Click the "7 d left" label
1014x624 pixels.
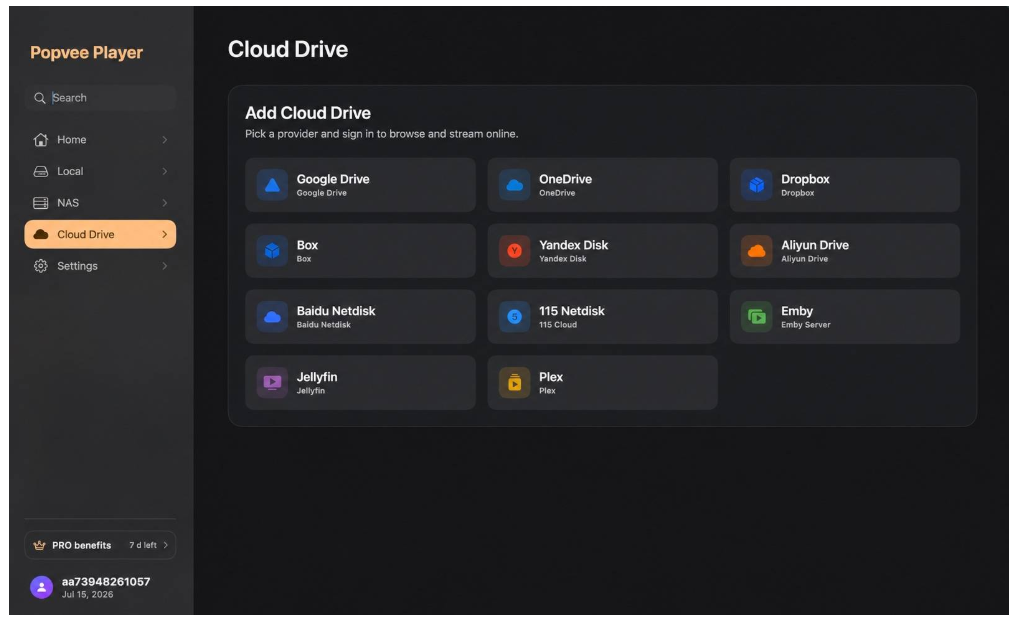click(x=142, y=545)
